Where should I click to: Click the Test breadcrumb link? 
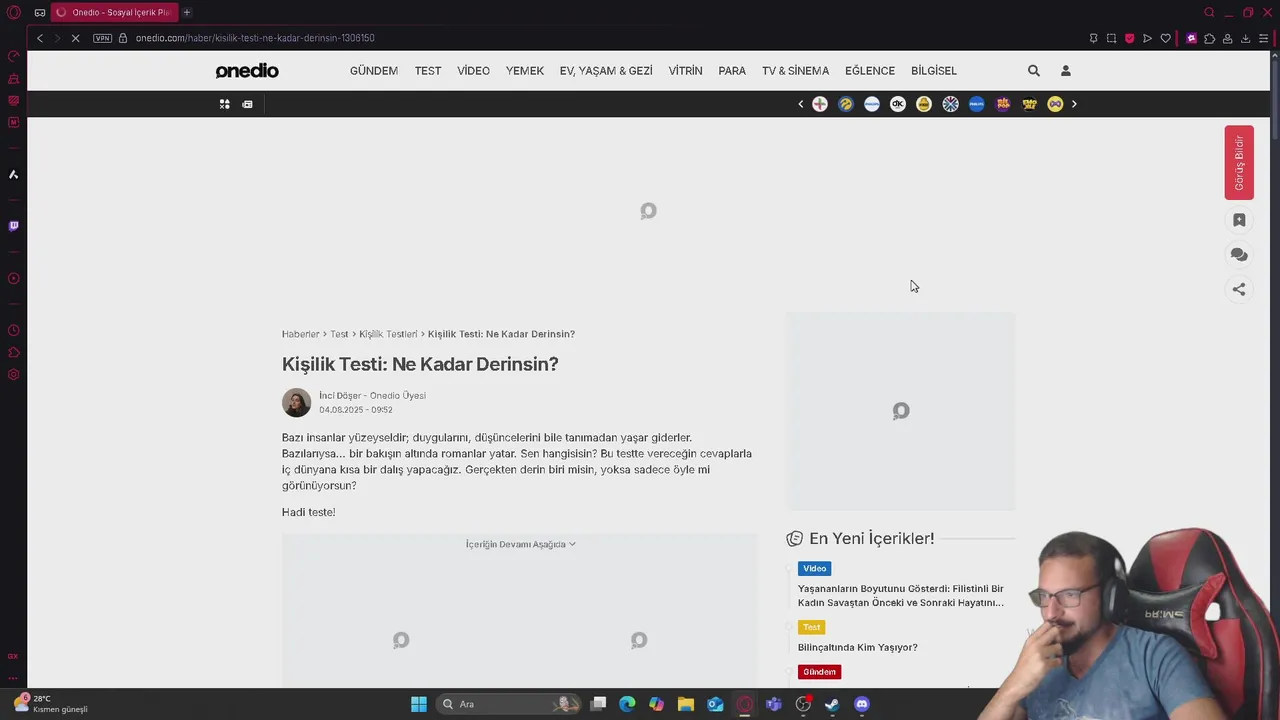tap(339, 334)
